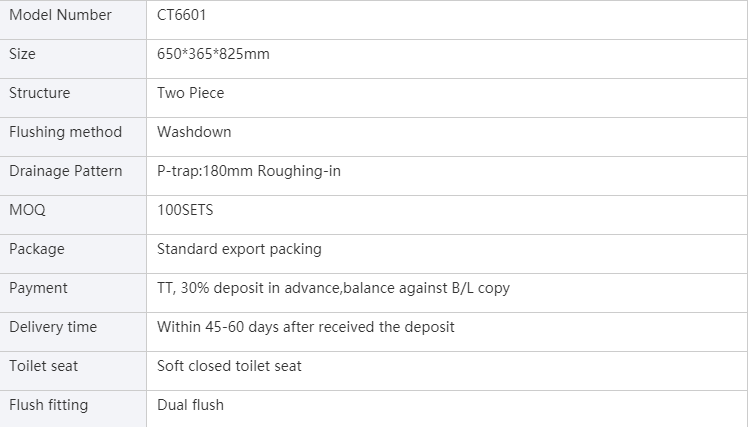Select the 650*365*825mm size value
The image size is (748, 427).
[x=213, y=54]
